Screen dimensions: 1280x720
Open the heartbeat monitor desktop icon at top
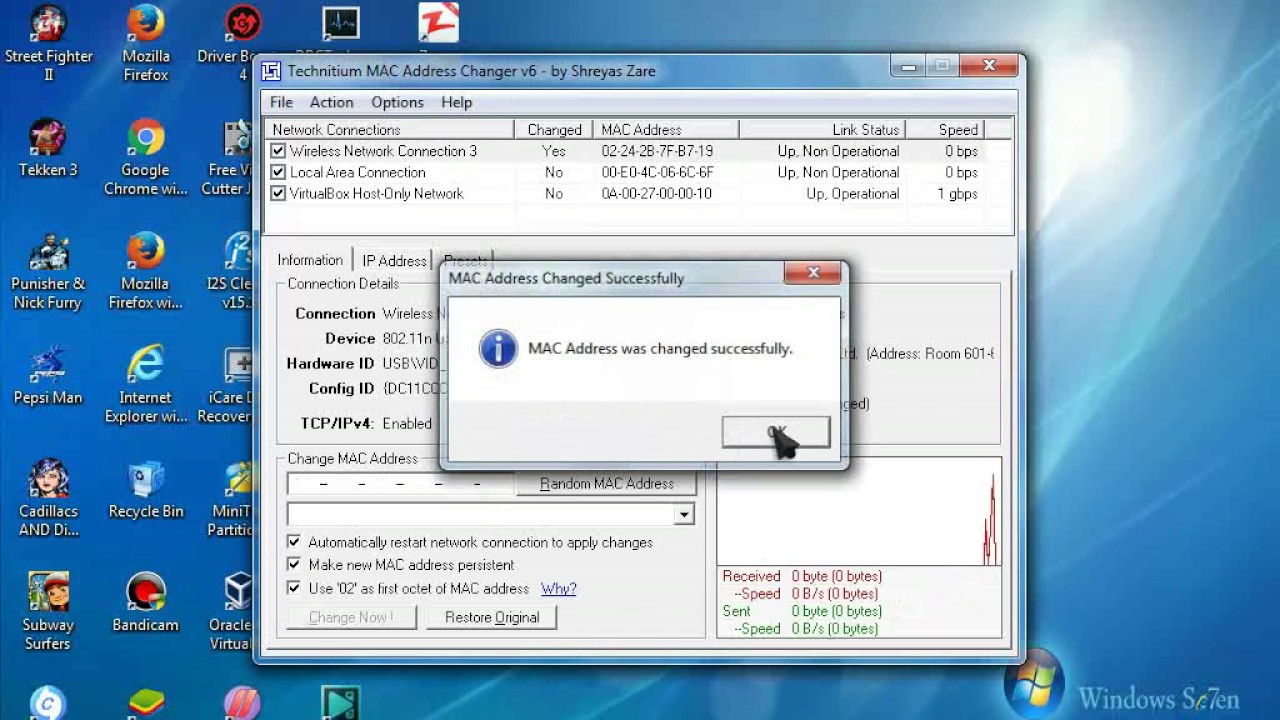[x=341, y=25]
